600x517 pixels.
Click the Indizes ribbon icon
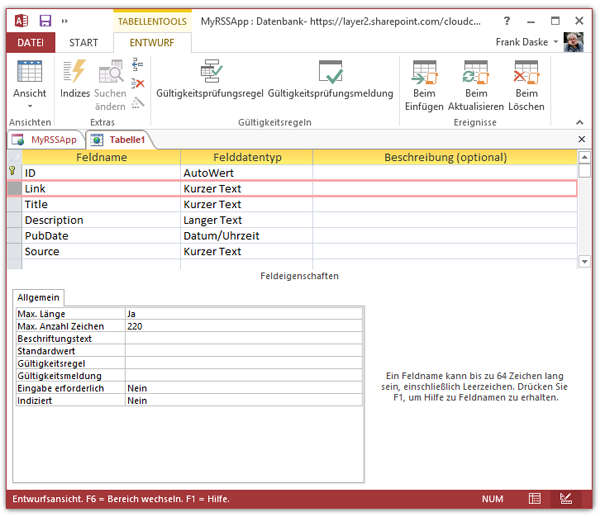[75, 81]
